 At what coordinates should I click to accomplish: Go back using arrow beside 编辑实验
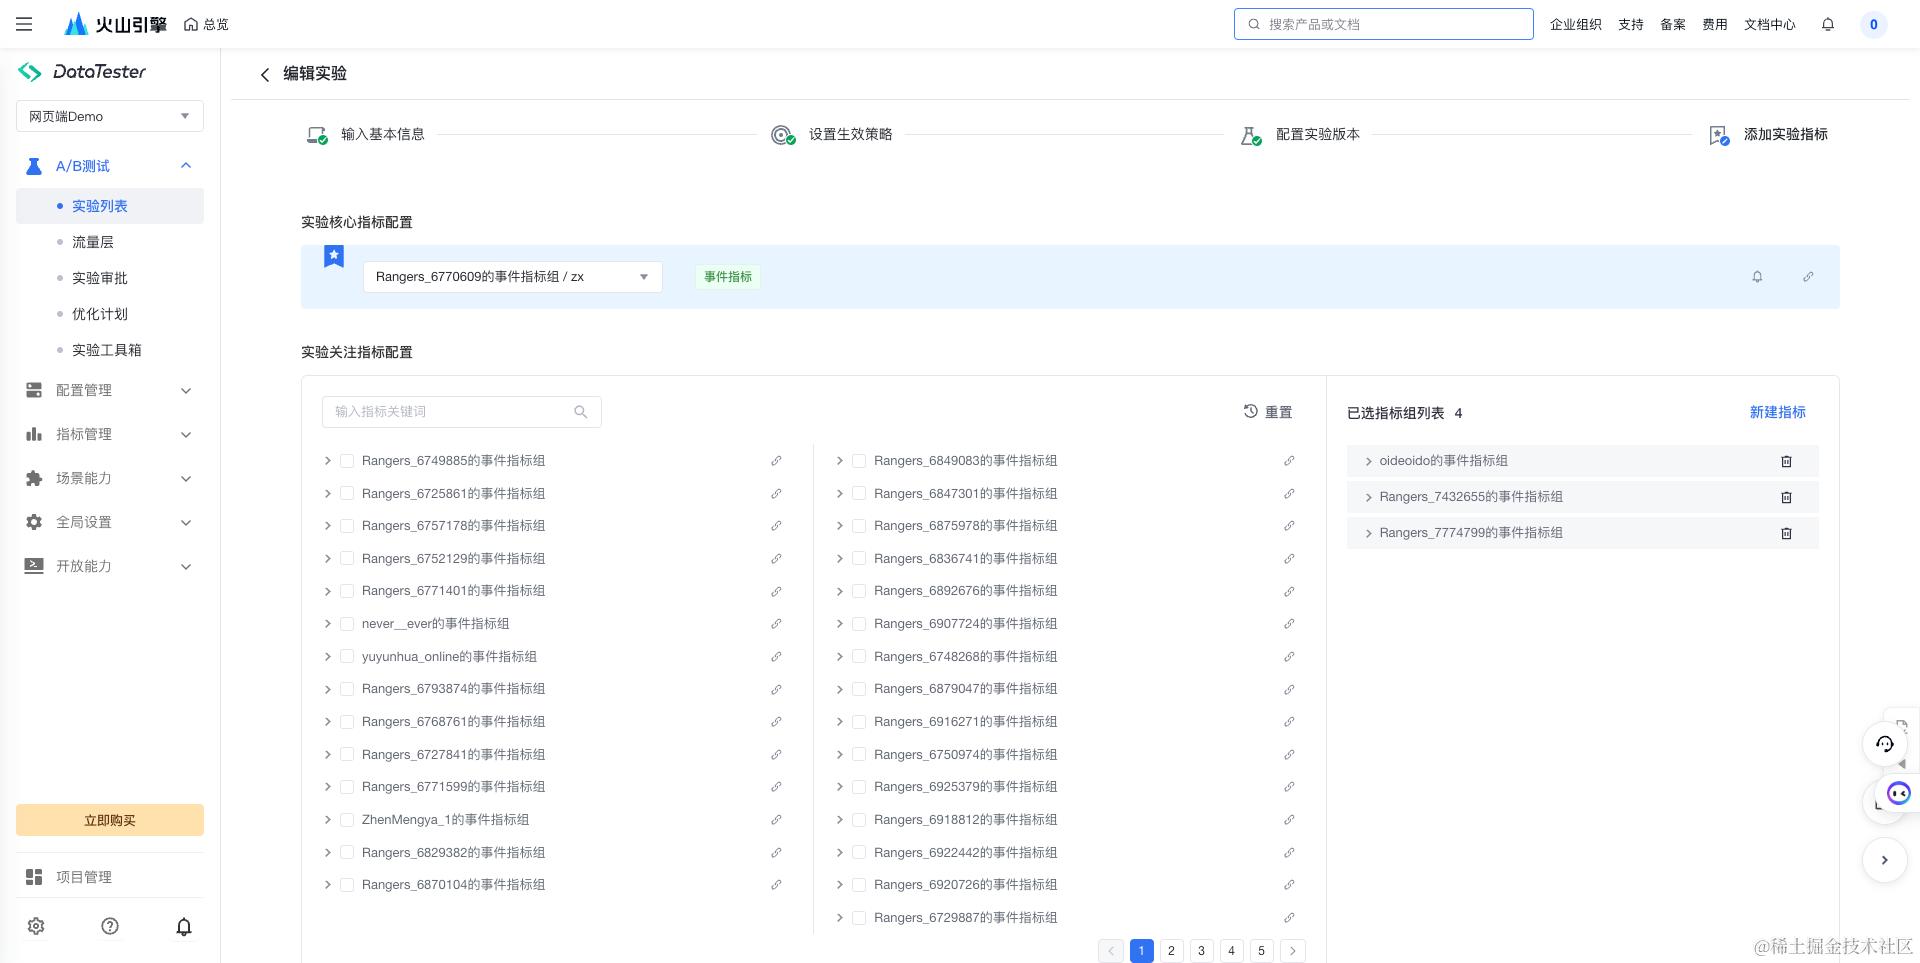(x=265, y=74)
